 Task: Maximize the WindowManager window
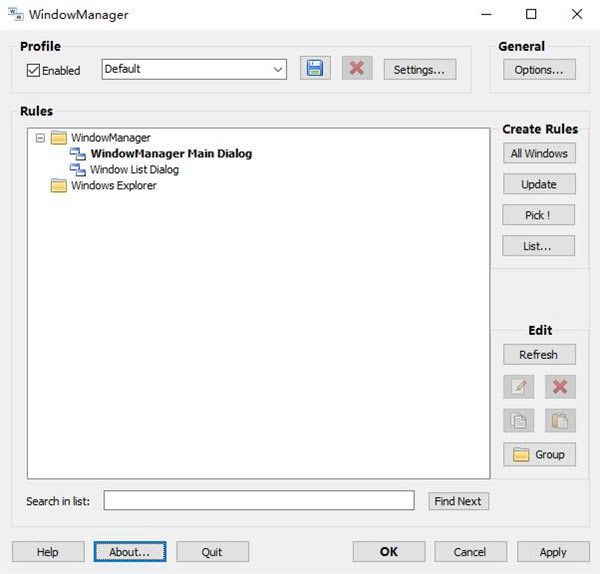[531, 15]
